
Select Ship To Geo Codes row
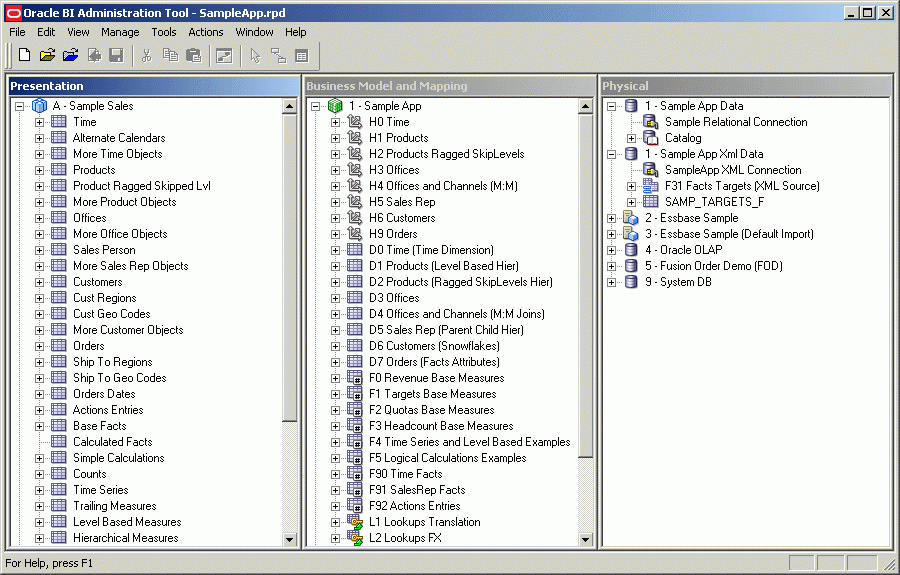(119, 378)
